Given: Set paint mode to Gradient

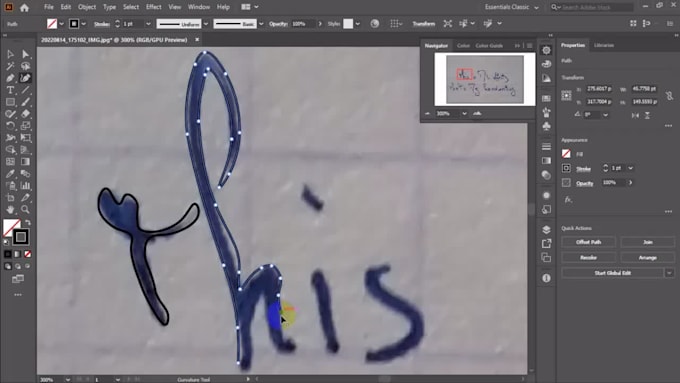Looking at the screenshot, I should pyautogui.click(x=18, y=254).
